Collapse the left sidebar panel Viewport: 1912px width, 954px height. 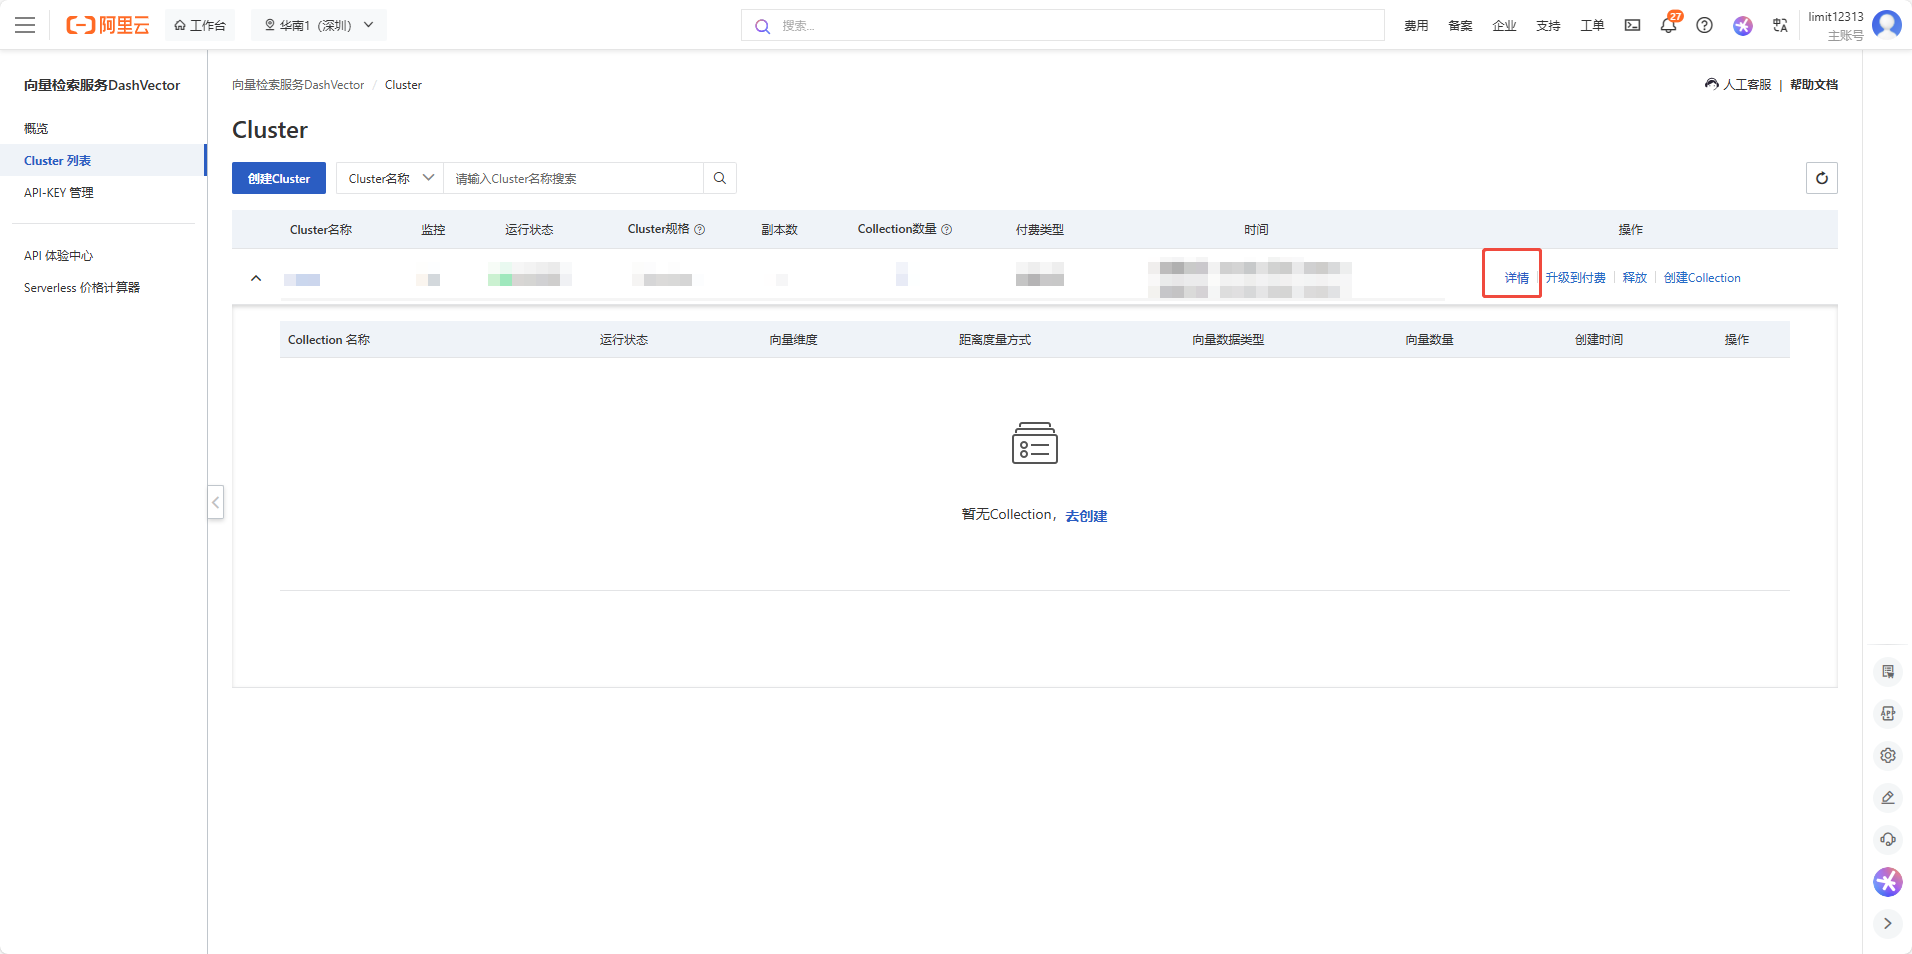(215, 502)
